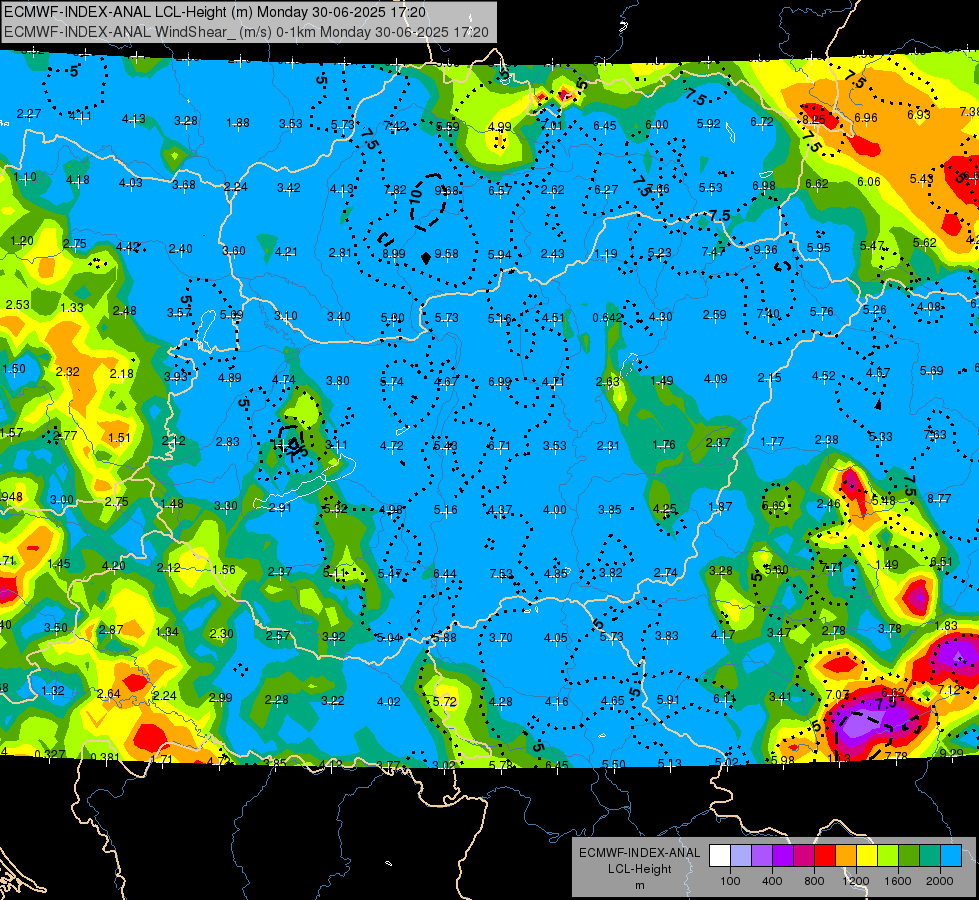Click the magenta legend swatch
Viewport: 979px width, 900px height.
pyautogui.click(x=804, y=856)
